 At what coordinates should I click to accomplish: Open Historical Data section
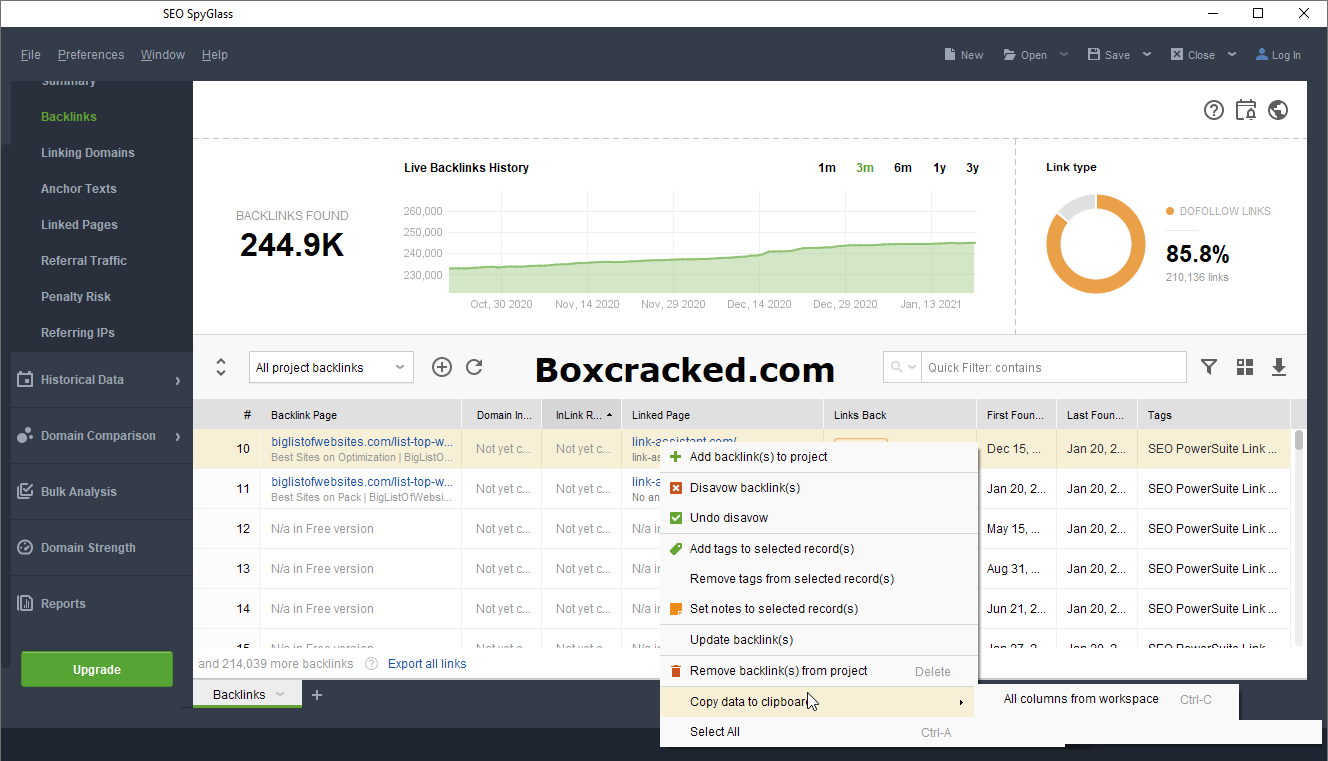[101, 380]
